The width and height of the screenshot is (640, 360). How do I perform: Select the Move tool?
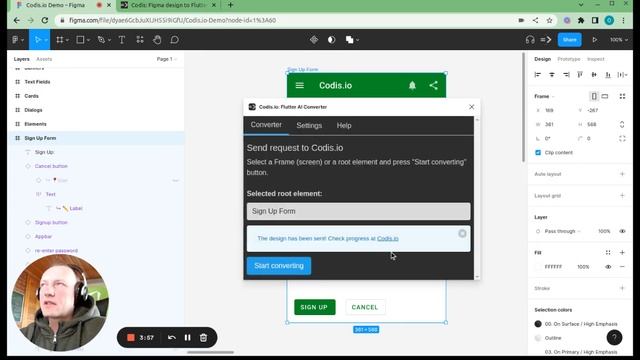point(38,40)
